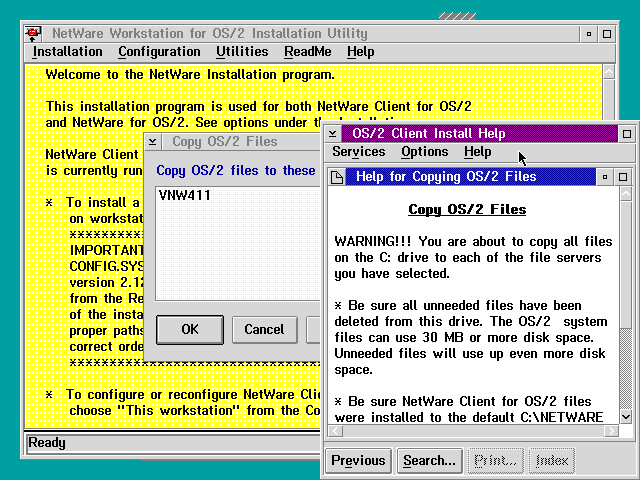Open the Utilities menu
The width and height of the screenshot is (640, 480).
tap(242, 52)
